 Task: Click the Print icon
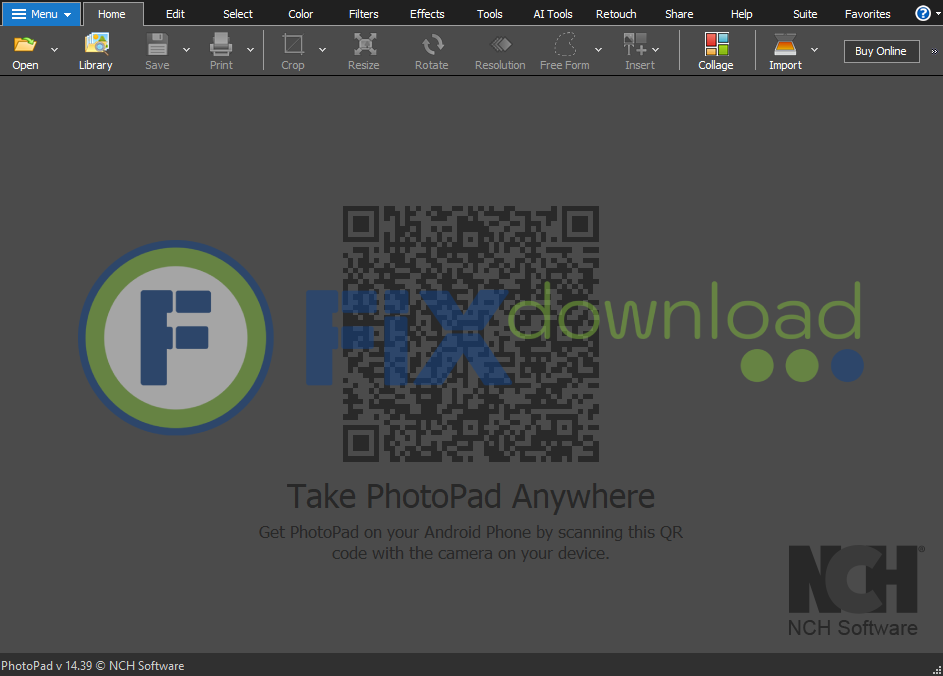[221, 45]
